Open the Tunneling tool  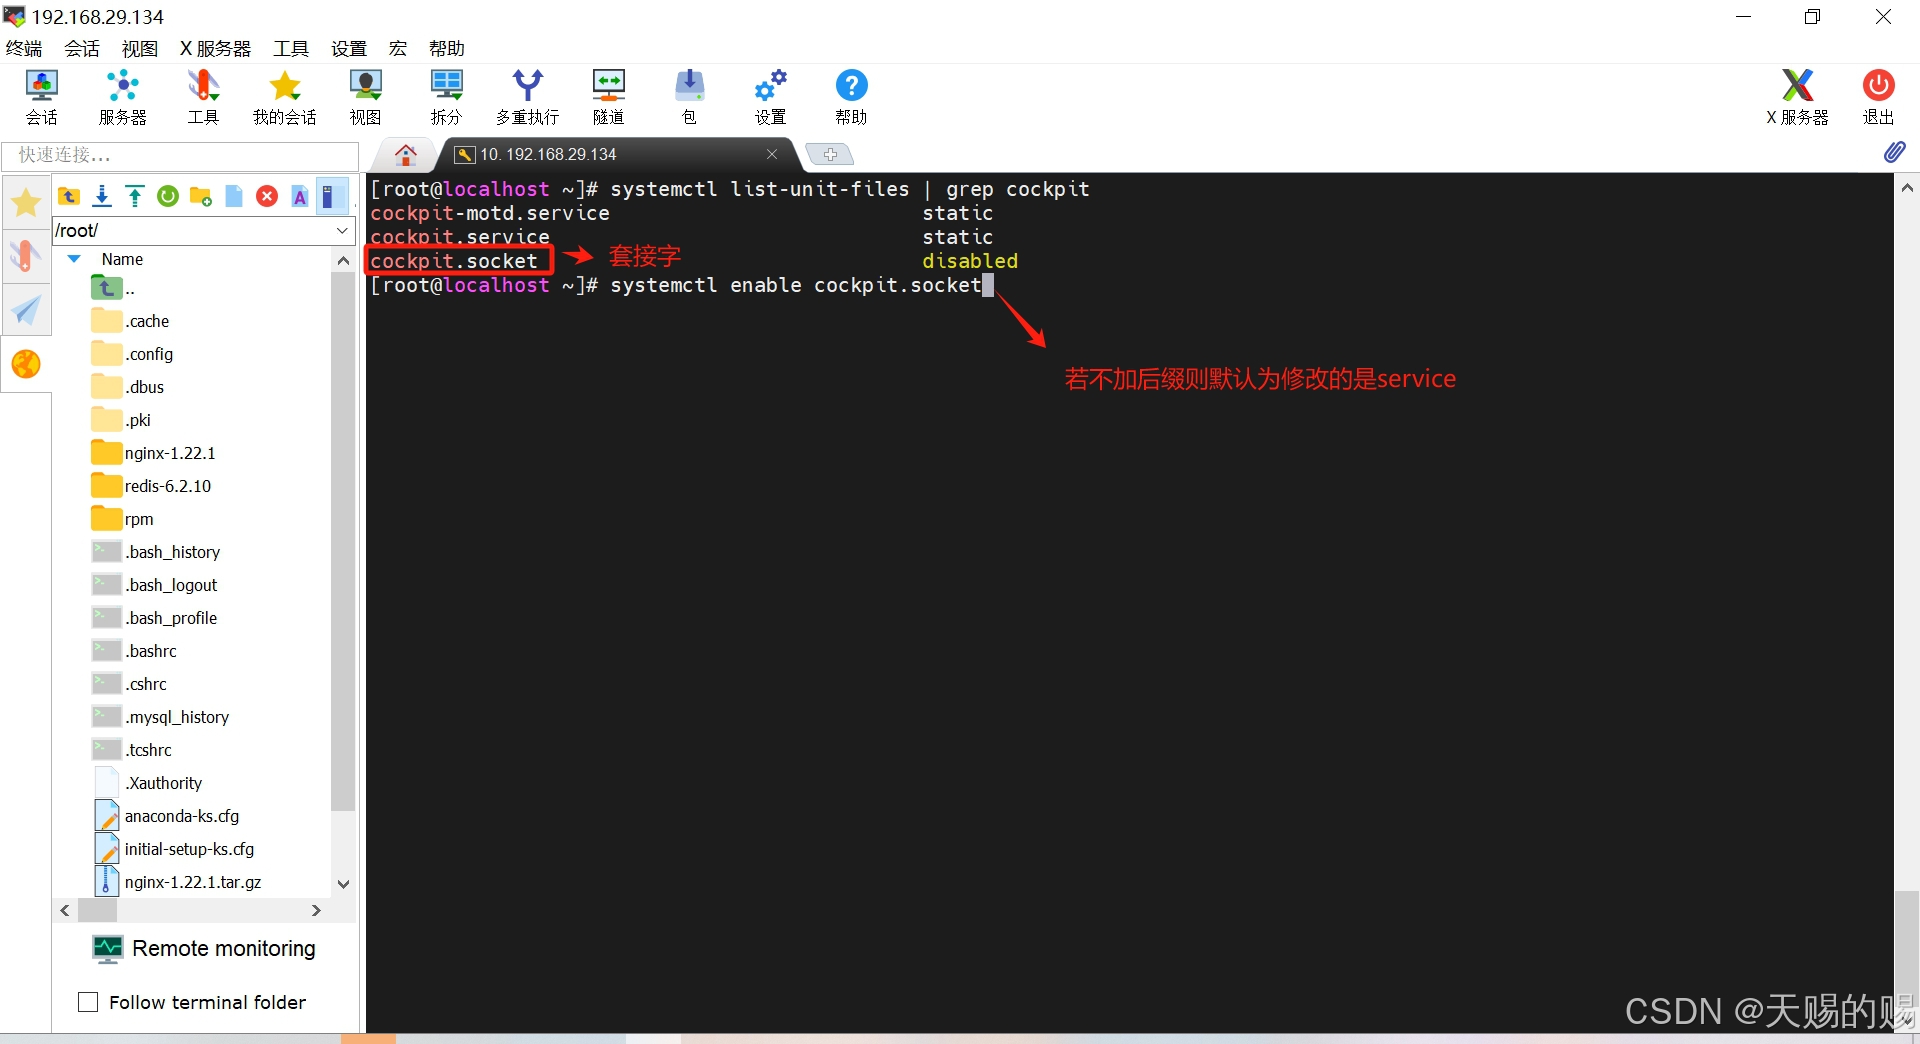click(607, 95)
